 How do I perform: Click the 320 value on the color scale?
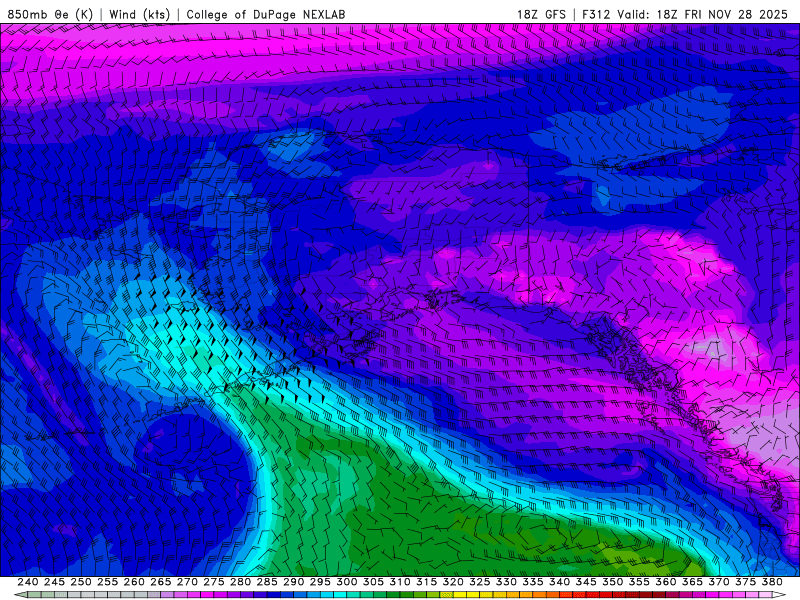click(x=453, y=582)
